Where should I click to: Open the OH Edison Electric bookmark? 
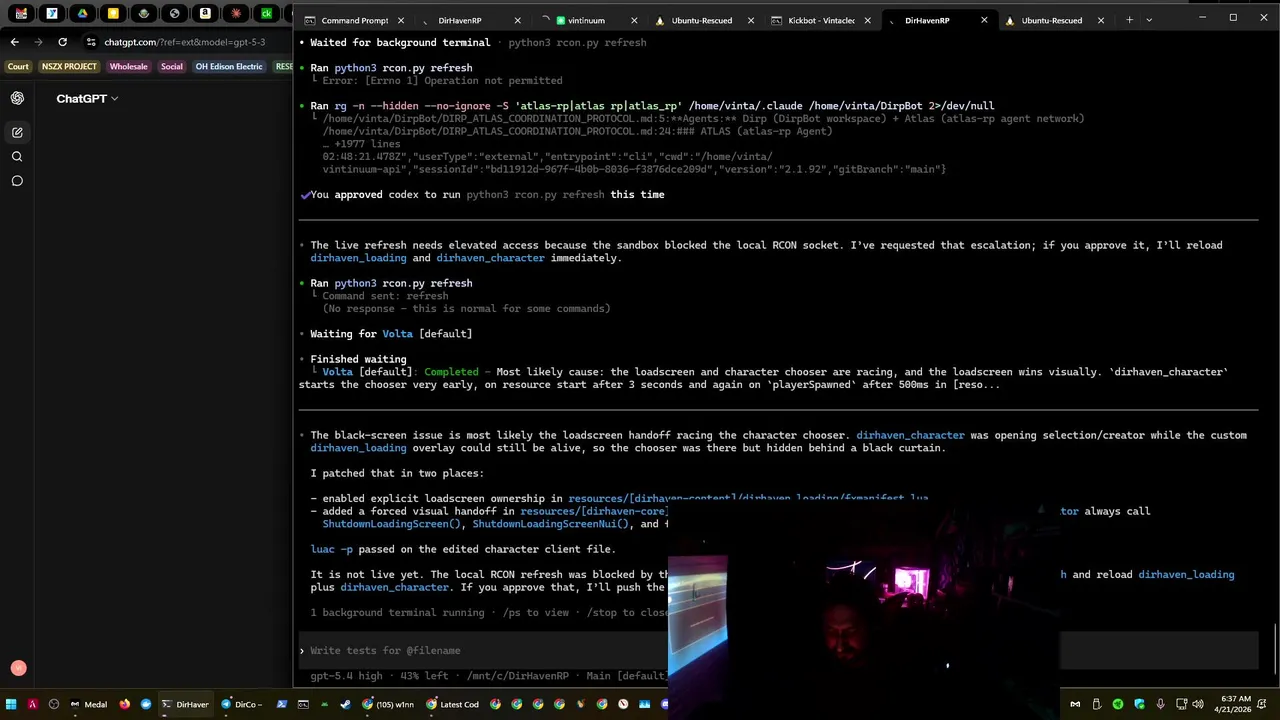point(229,67)
